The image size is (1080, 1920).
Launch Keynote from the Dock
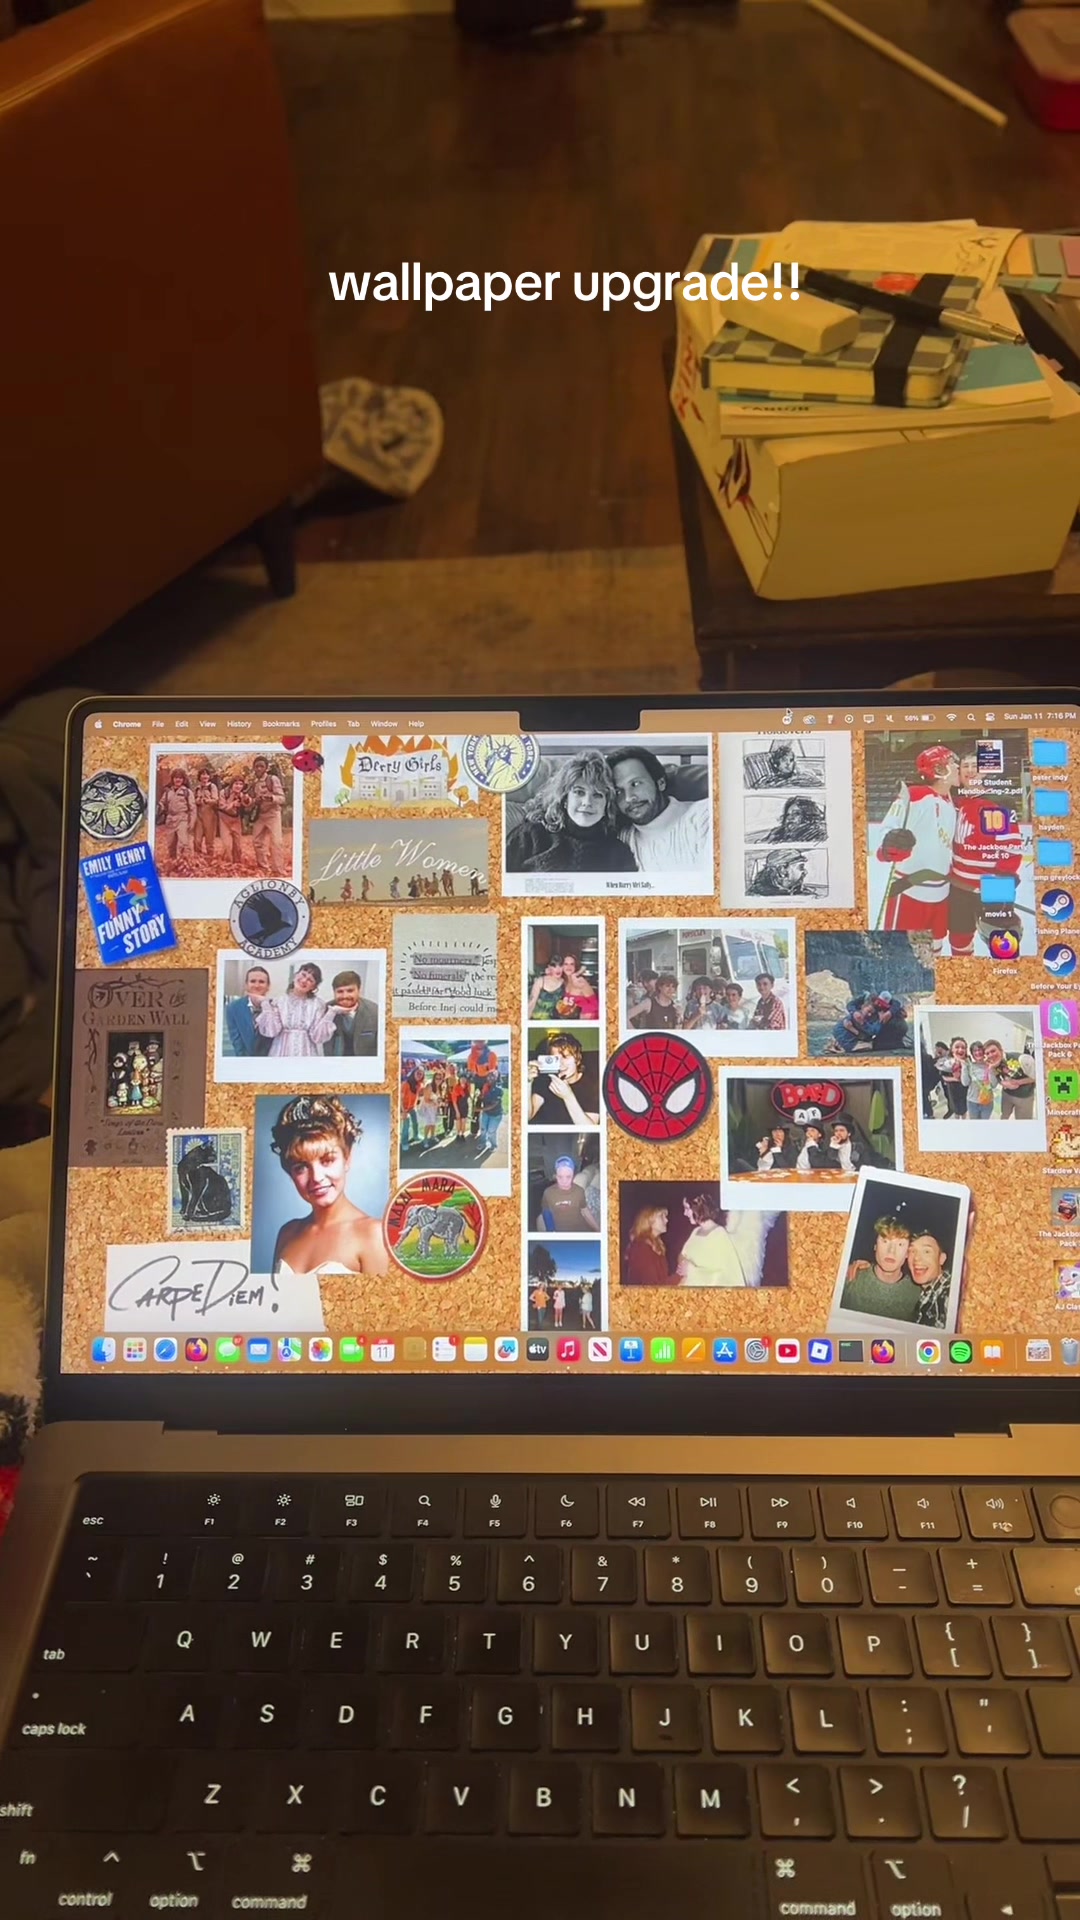[x=631, y=1351]
